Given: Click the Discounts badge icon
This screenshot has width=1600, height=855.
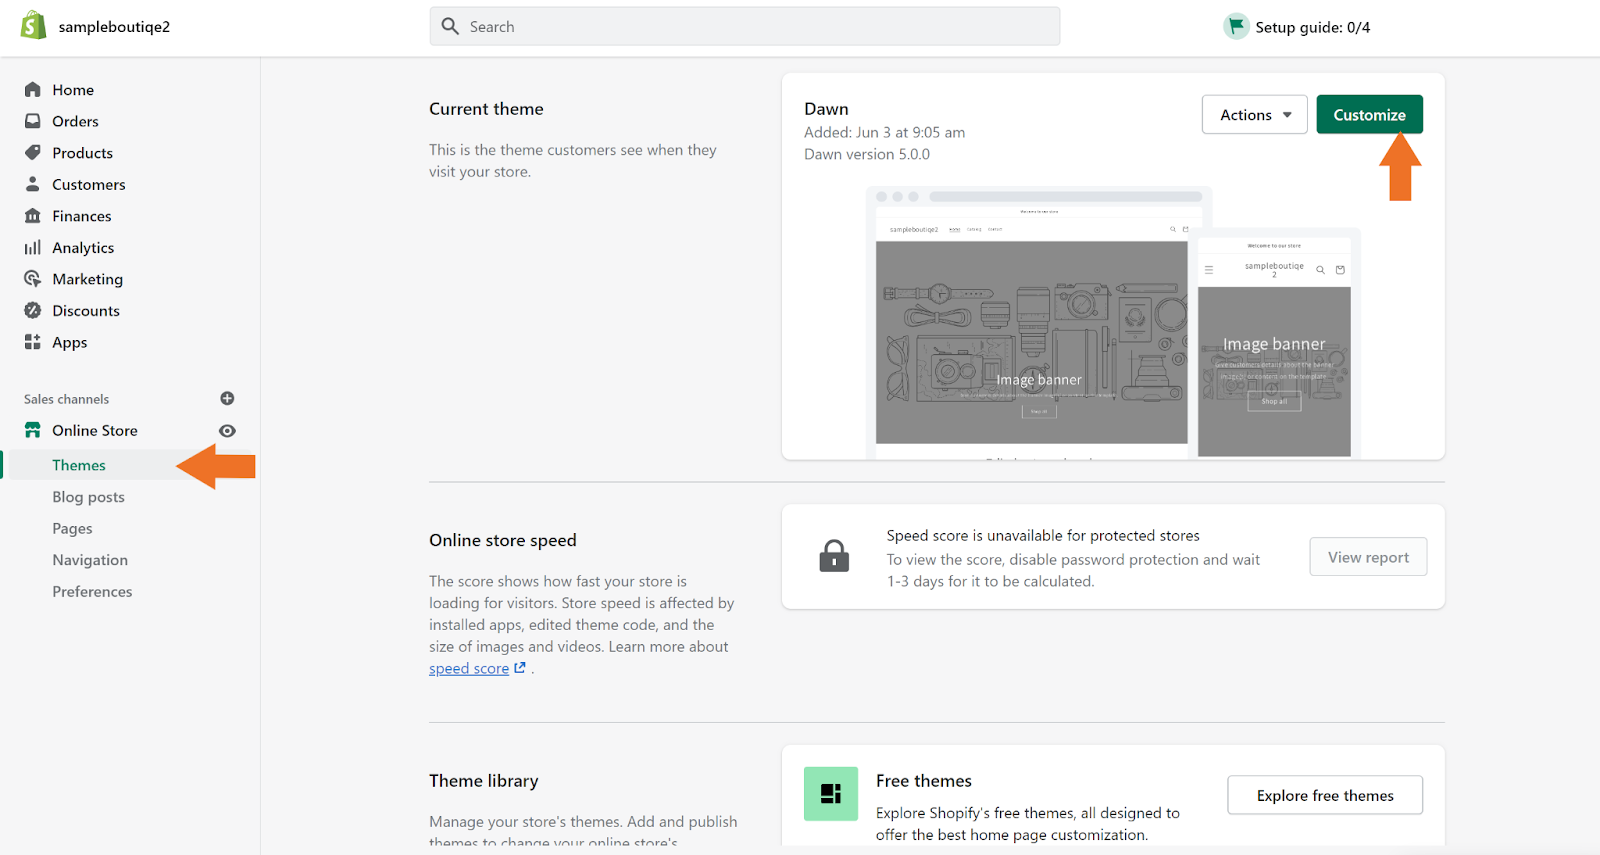Looking at the screenshot, I should pyautogui.click(x=33, y=310).
